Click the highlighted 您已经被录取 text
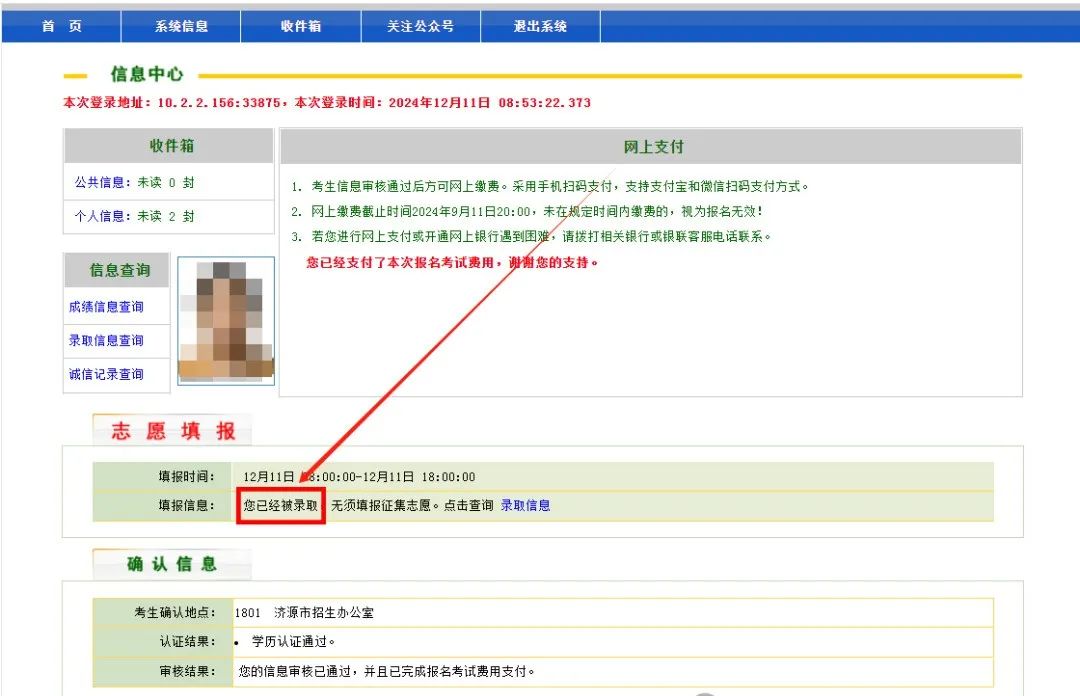Screen dimensions: 1080x696 click(x=281, y=506)
